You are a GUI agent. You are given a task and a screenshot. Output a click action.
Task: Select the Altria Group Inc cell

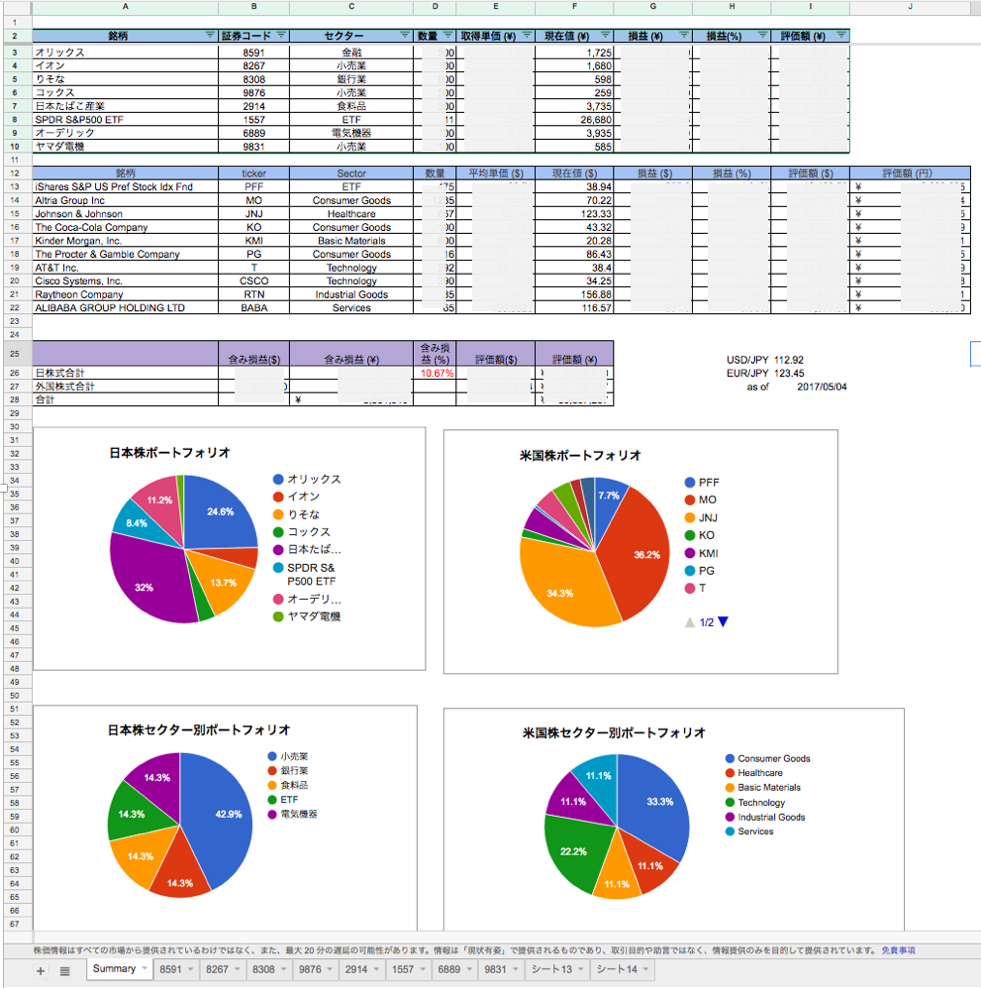(x=125, y=200)
